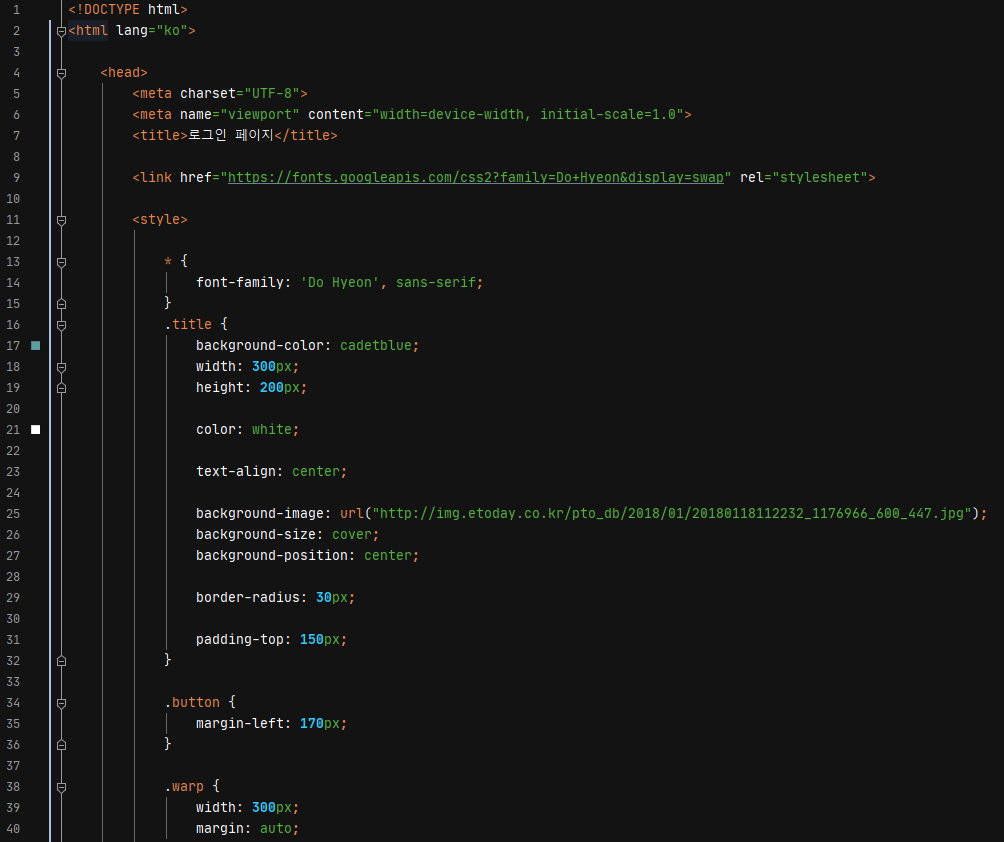Click the etoday background-image URL string
Viewport: 1004px width, 842px height.
pyautogui.click(x=672, y=514)
